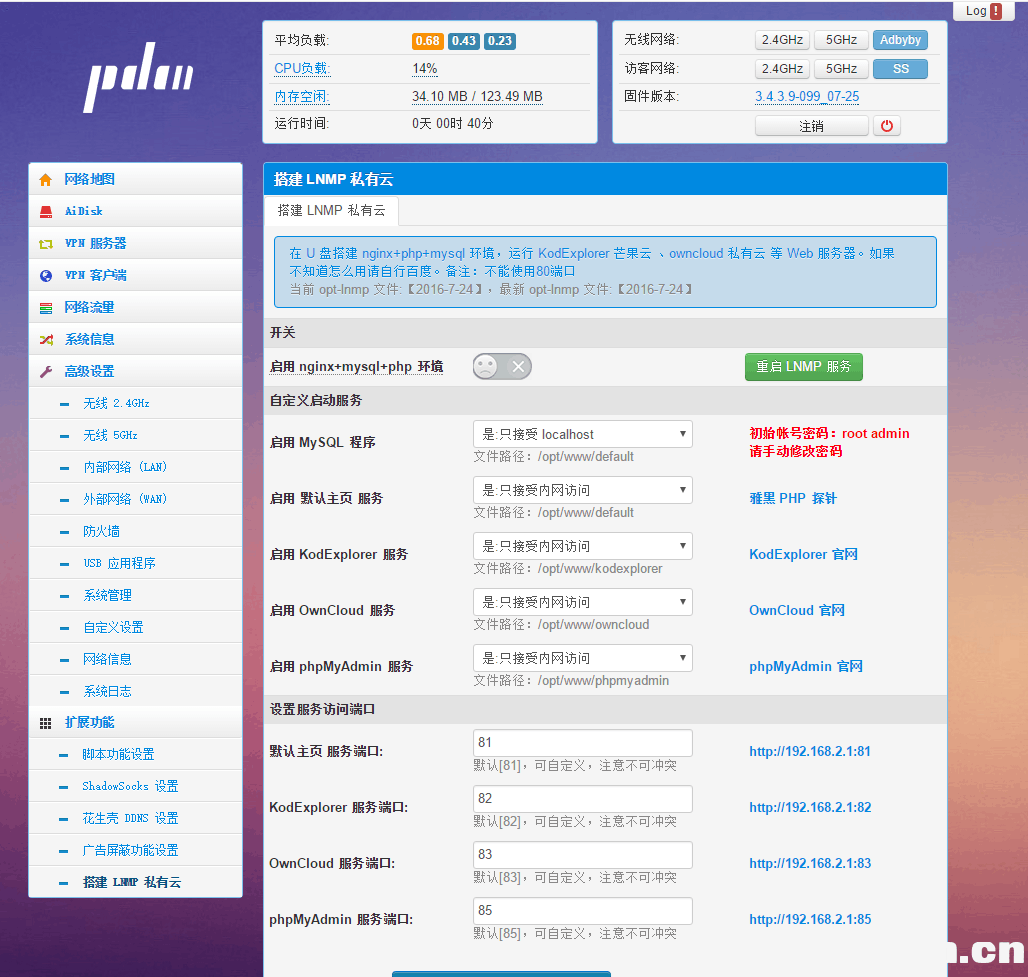Click the phpMyAdmin 服务端口 input field
This screenshot has height=977, width=1028.
pyautogui.click(x=582, y=911)
